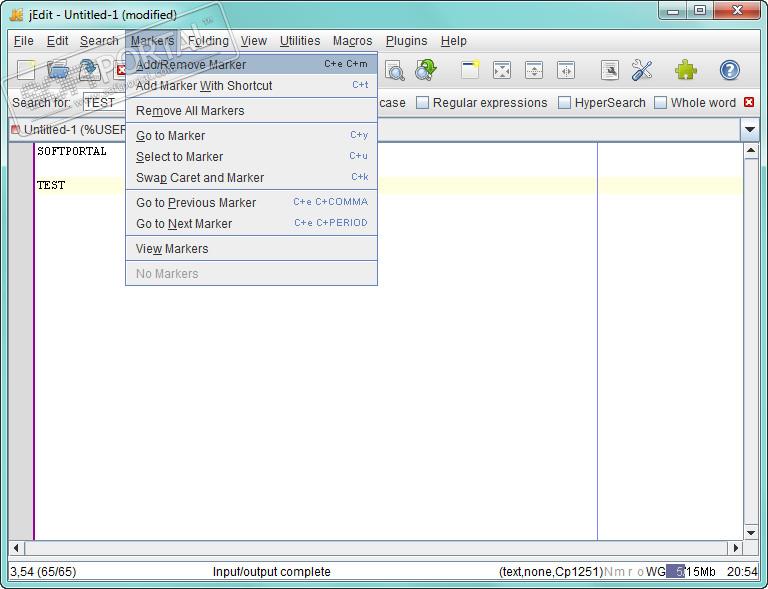
Task: Choose View Markers entry
Action: [251, 248]
